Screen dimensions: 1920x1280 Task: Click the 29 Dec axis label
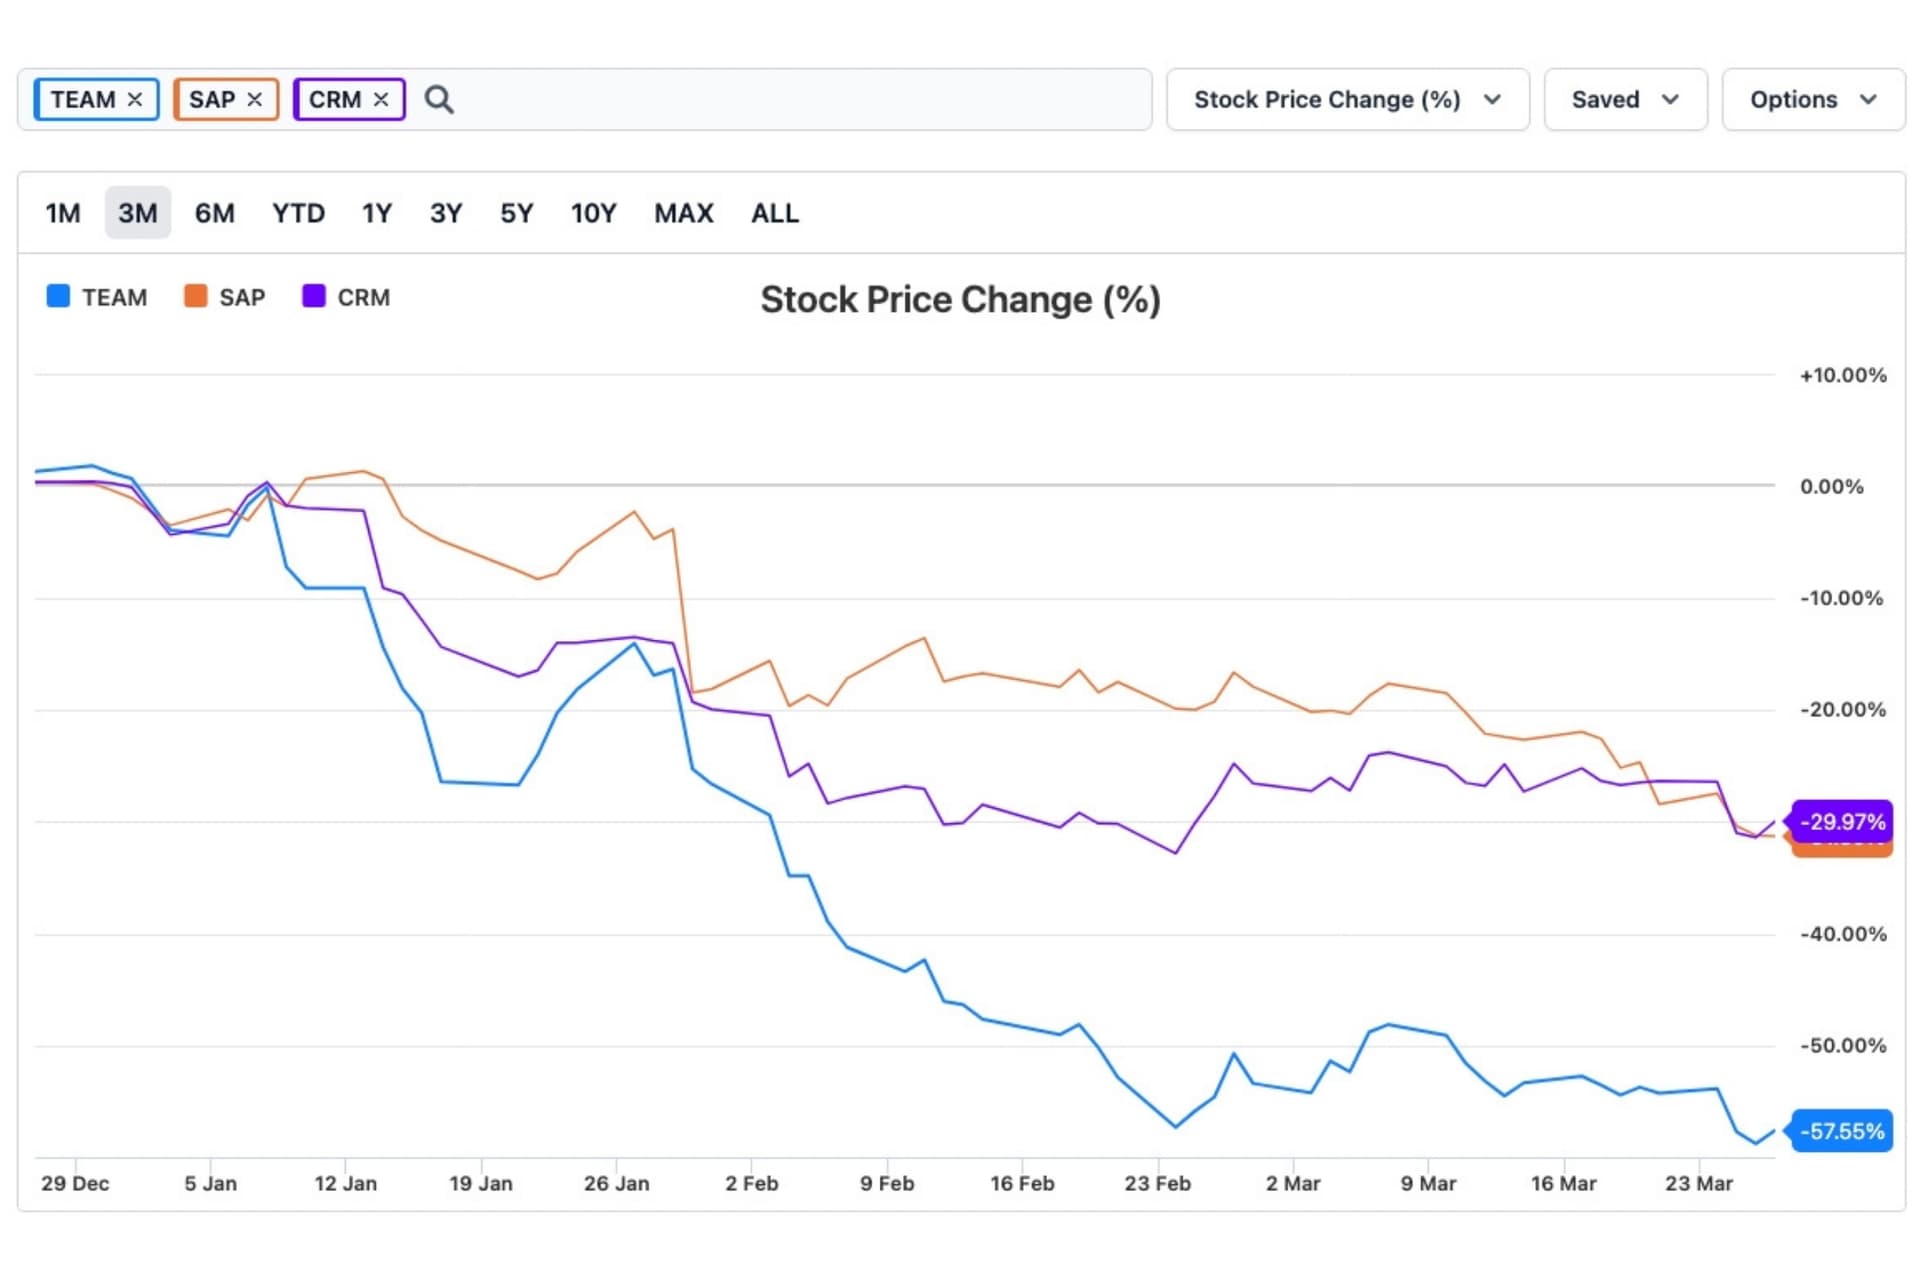click(x=75, y=1184)
